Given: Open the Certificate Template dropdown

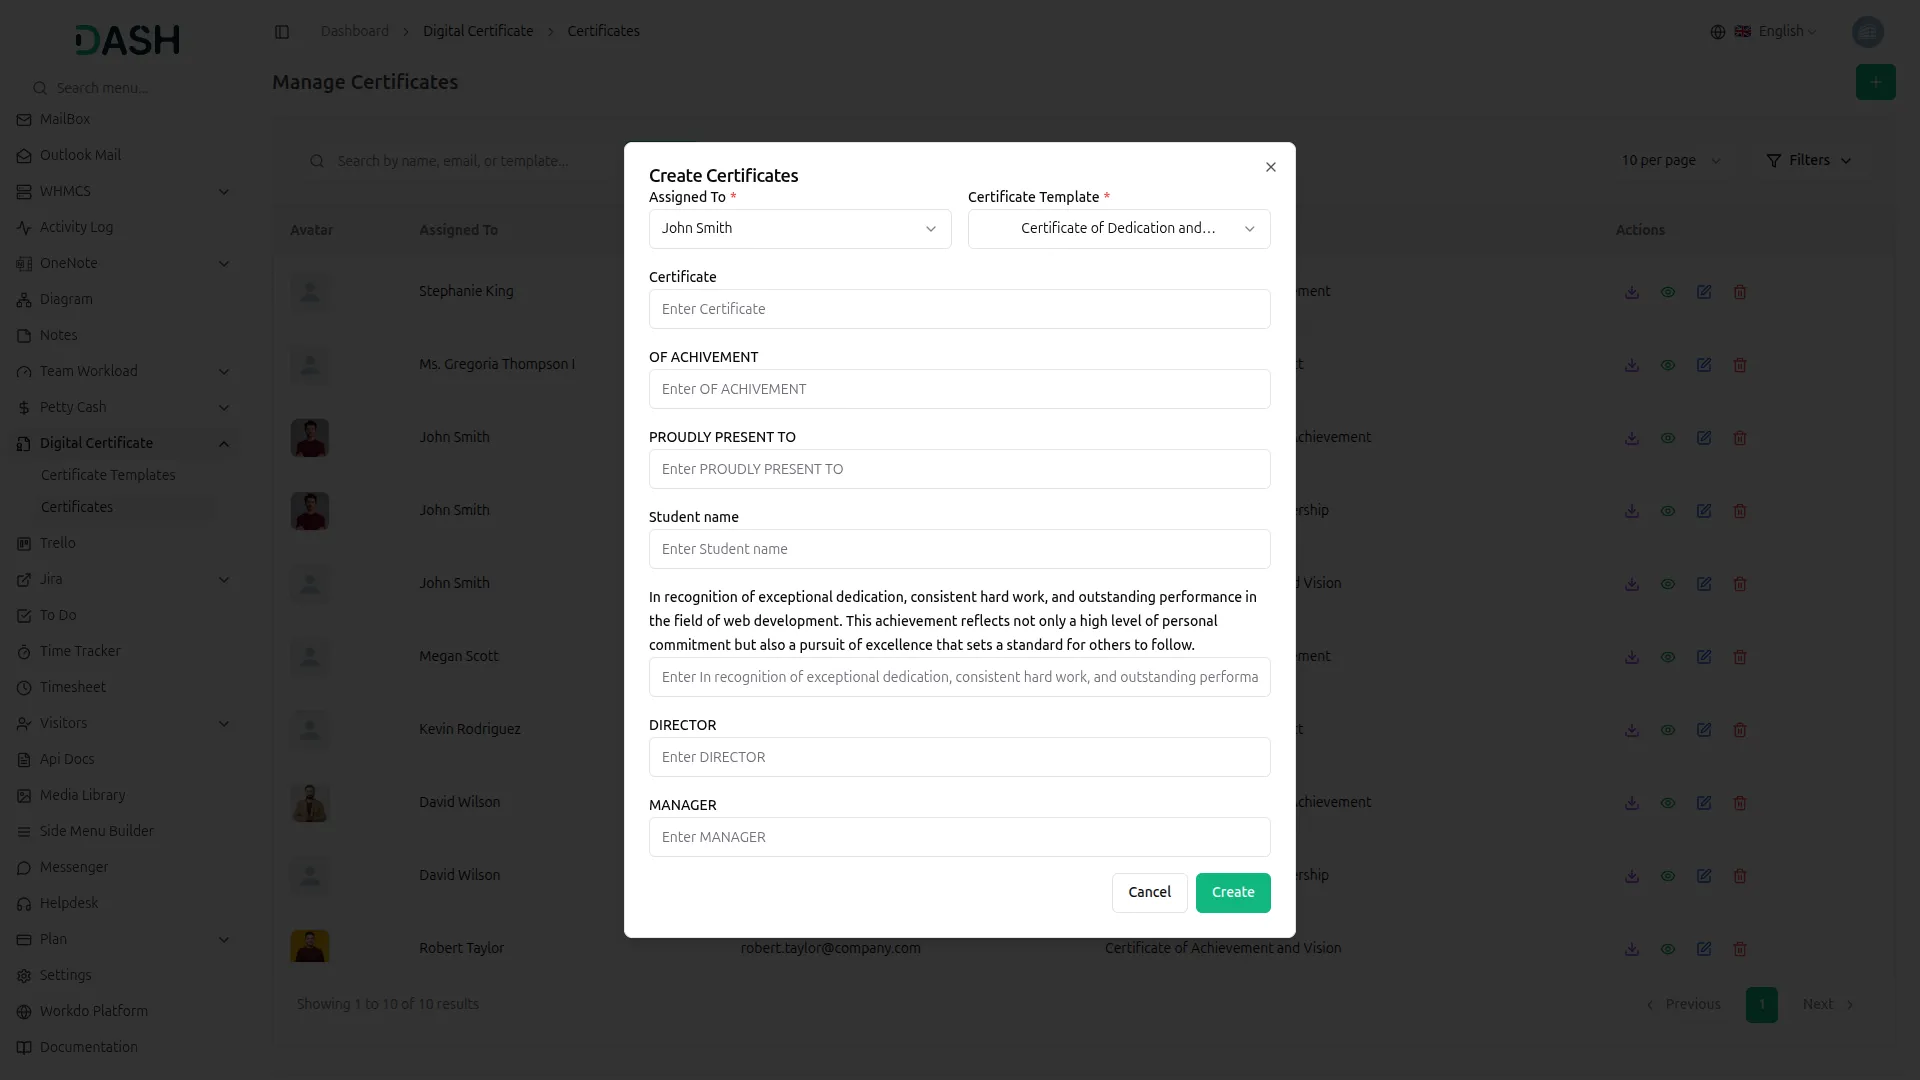Looking at the screenshot, I should click(1119, 229).
